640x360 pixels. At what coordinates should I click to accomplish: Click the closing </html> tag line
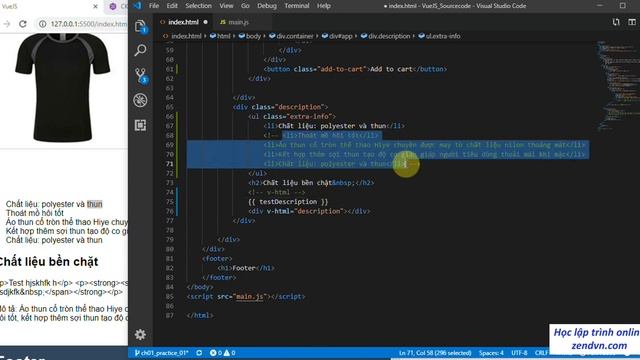coord(200,316)
